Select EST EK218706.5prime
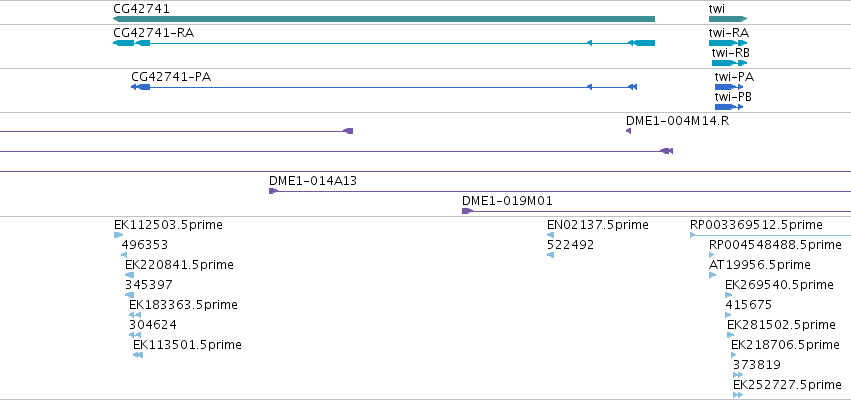851x400 pixels. (x=785, y=345)
